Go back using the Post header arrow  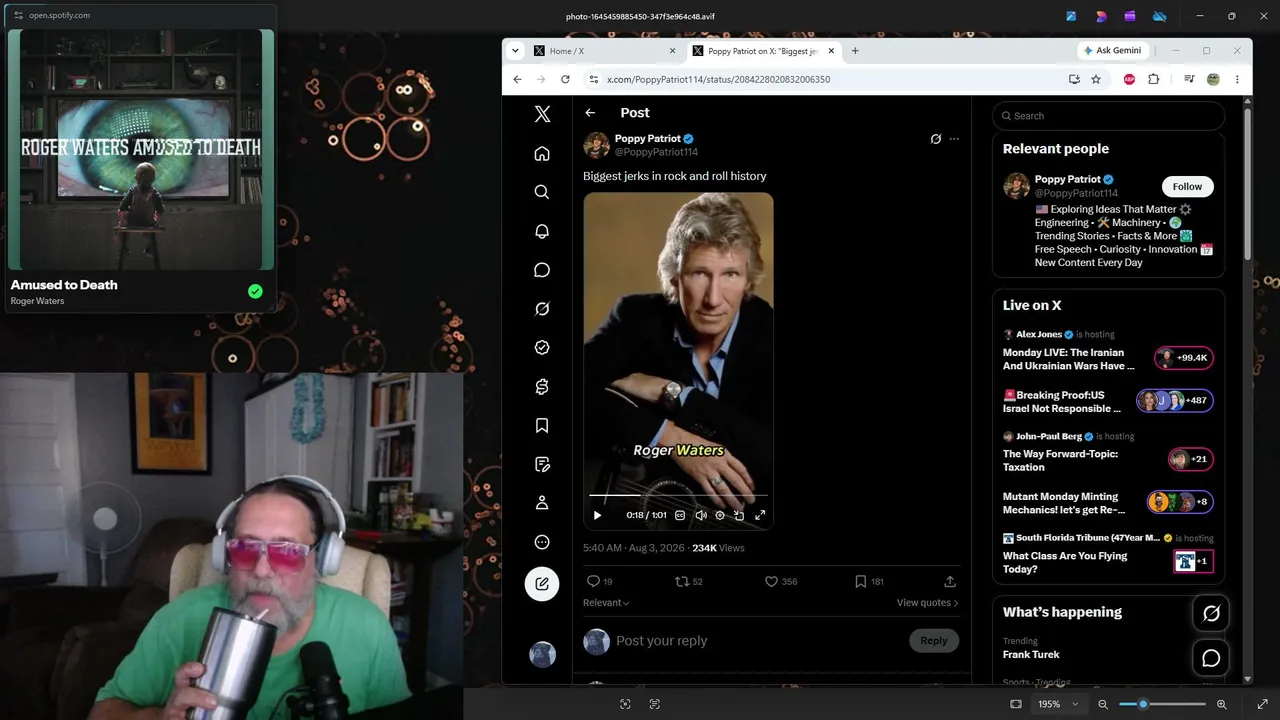(590, 113)
